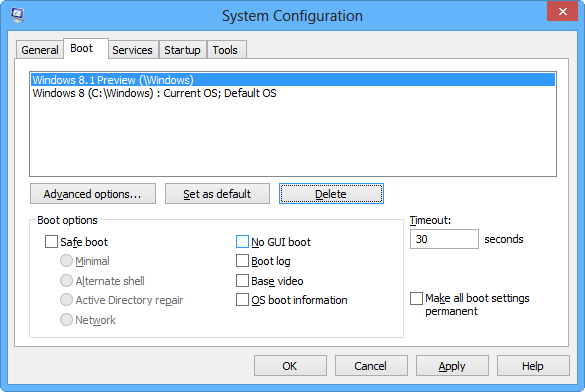Click the Timeout seconds input field
The image size is (585, 392).
[x=444, y=239]
